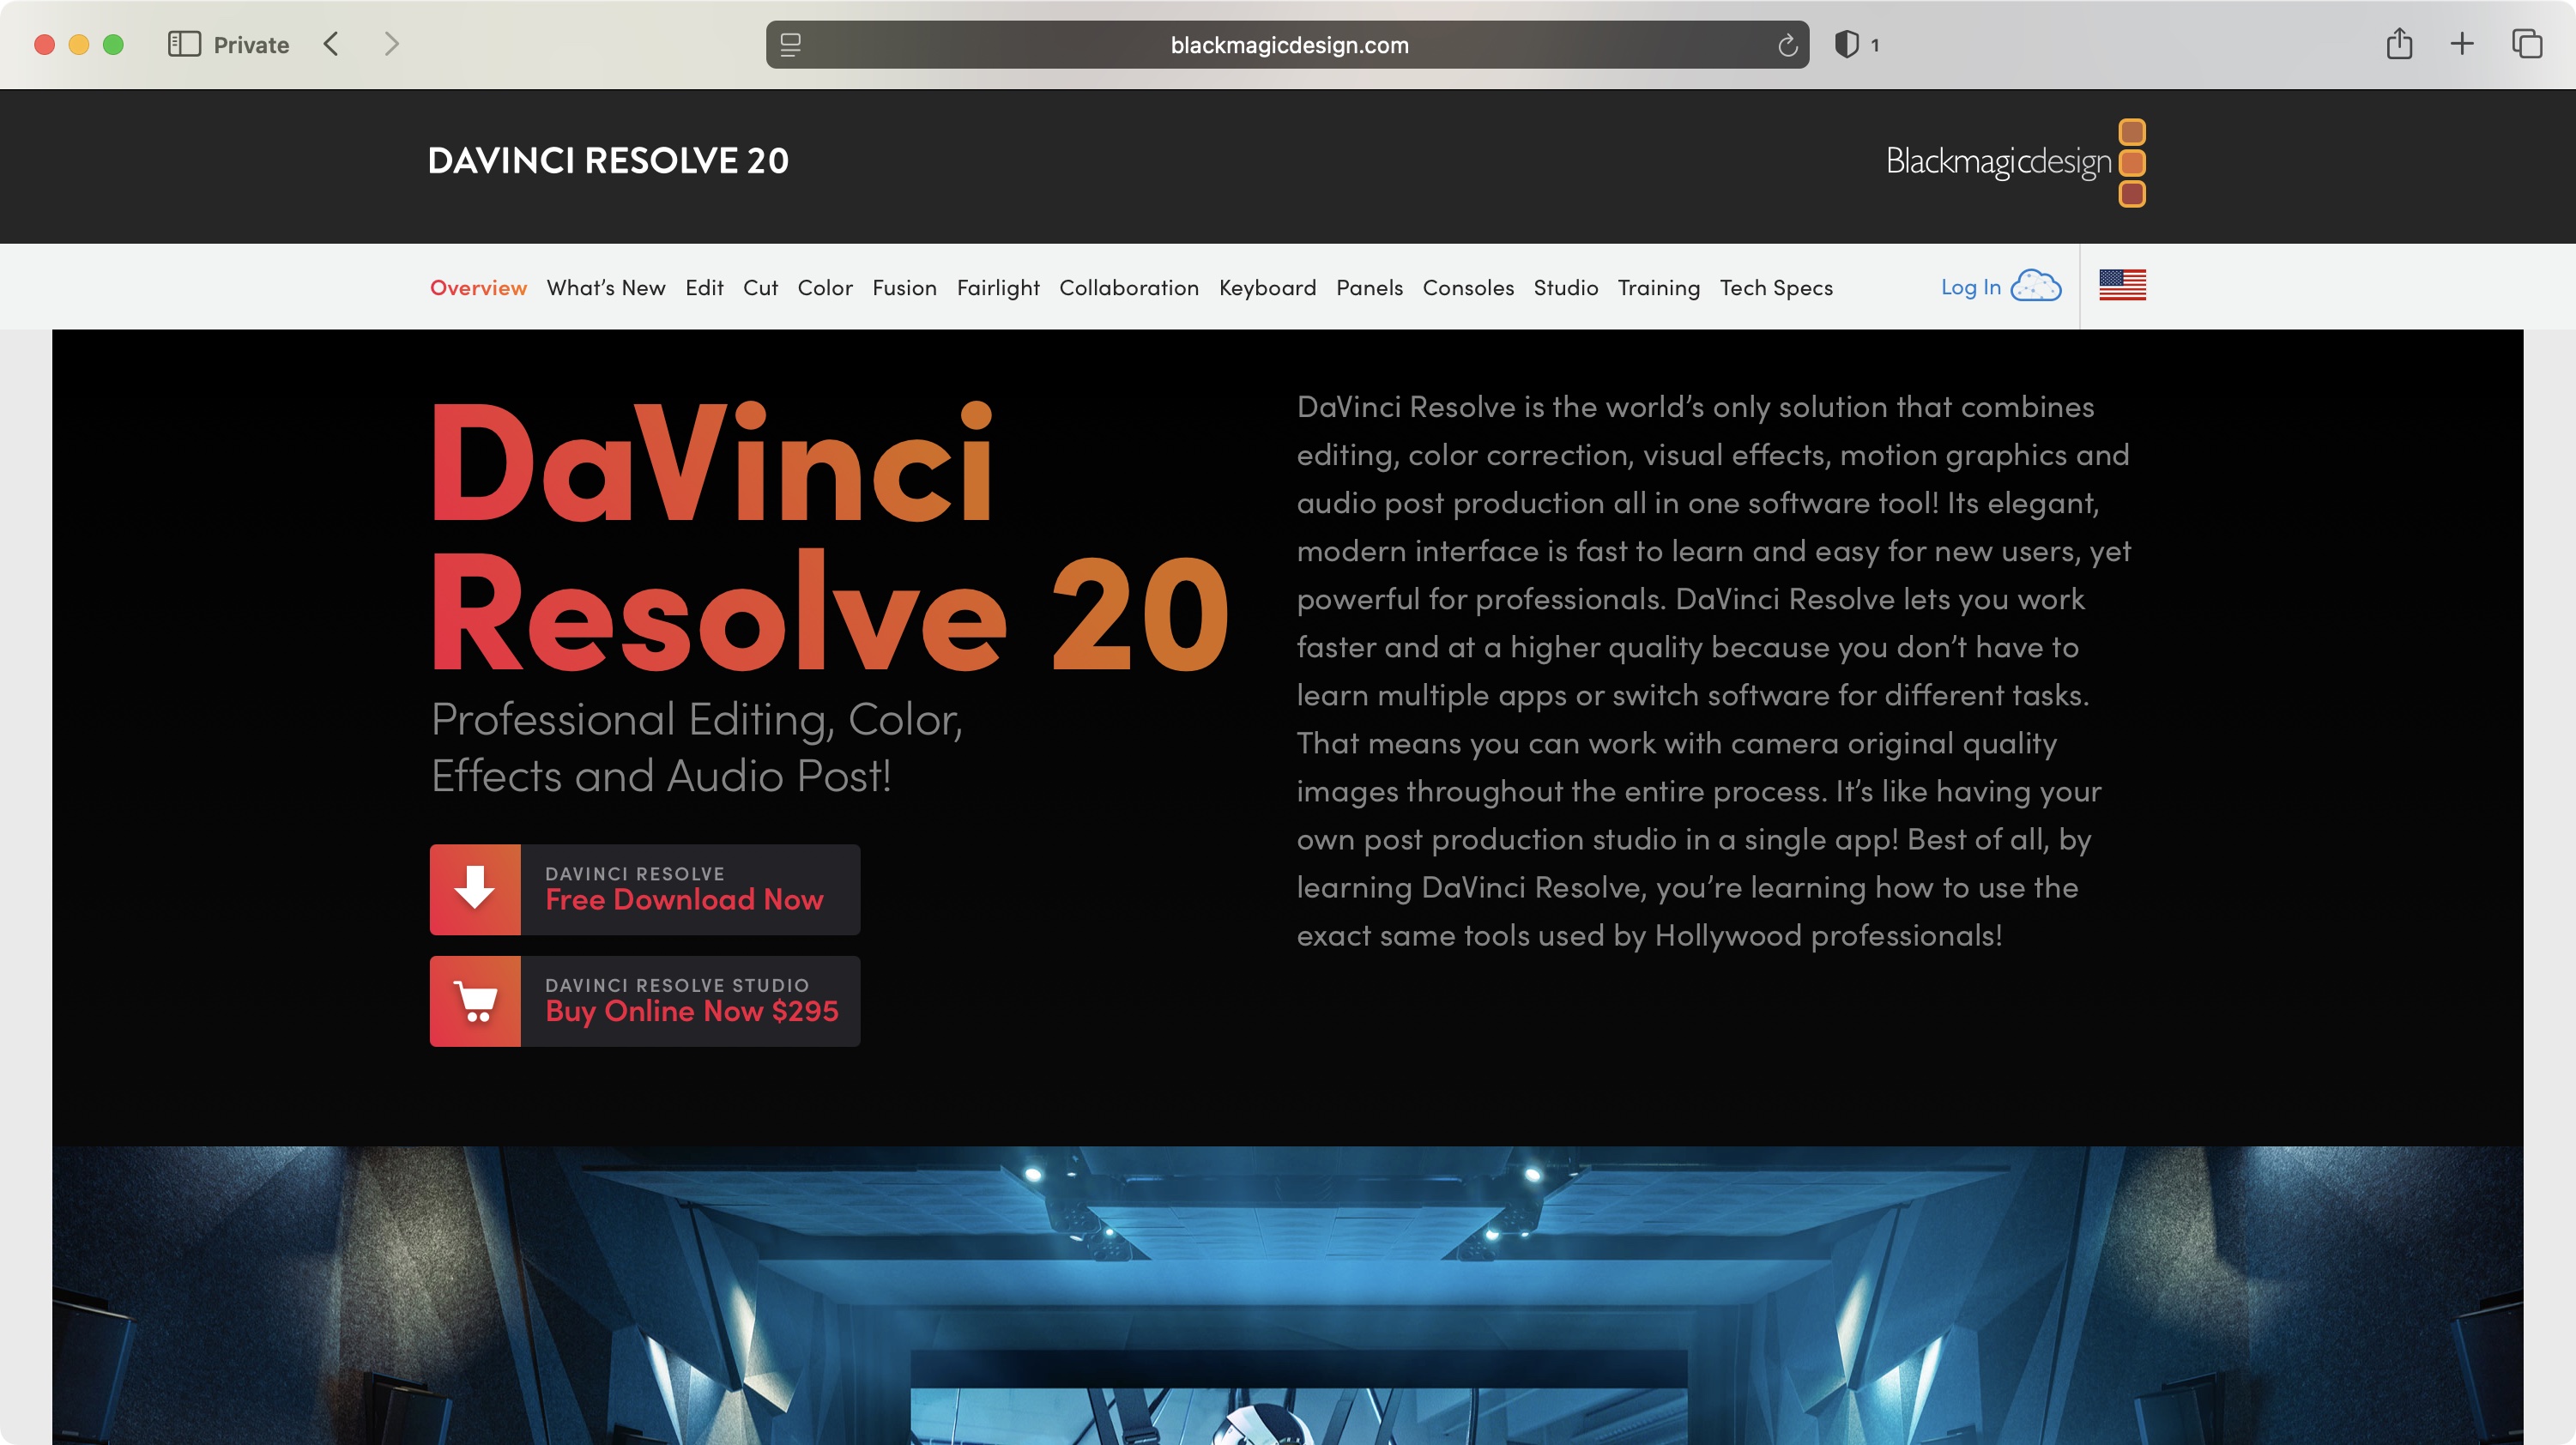
Task: Click the green fullscreen window button
Action: [113, 44]
